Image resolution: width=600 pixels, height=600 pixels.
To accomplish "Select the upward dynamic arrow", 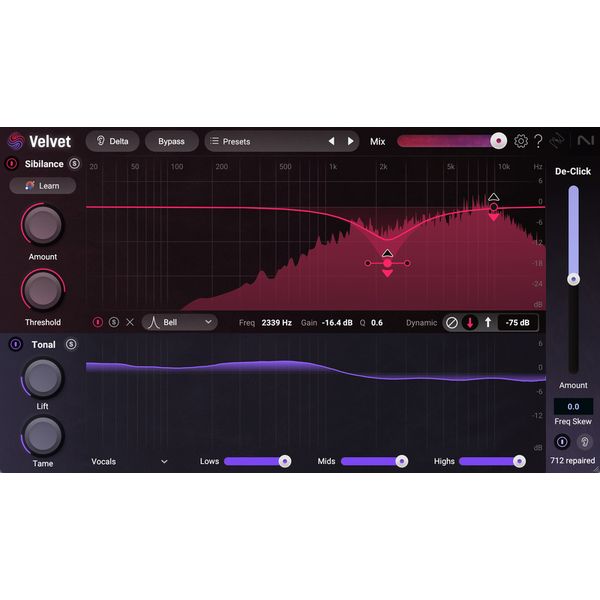I will pos(488,322).
